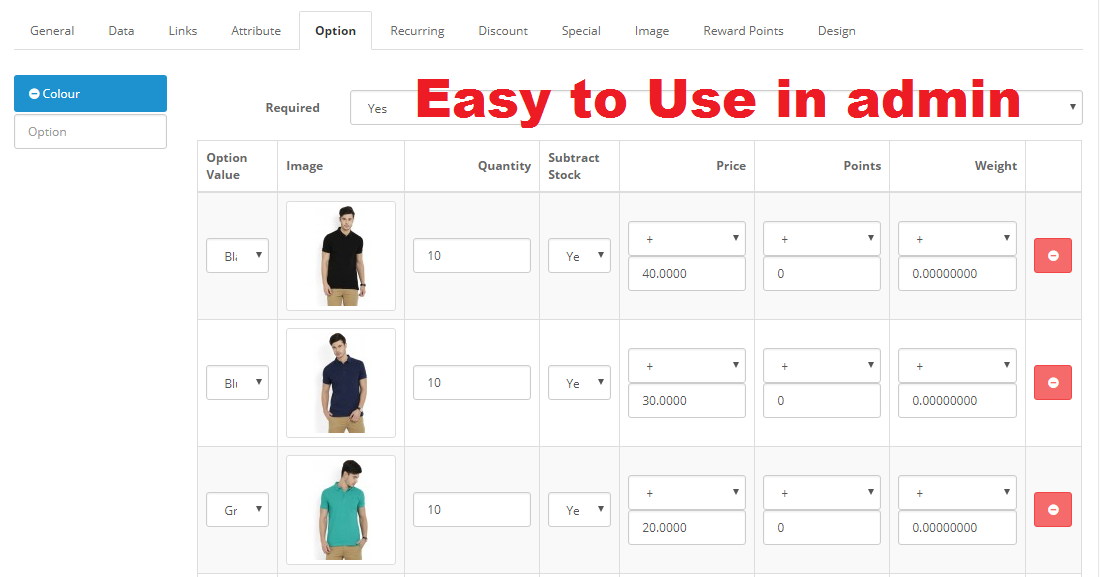Select the Option tab
Screen dimensions: 1100x577
pos(335,31)
